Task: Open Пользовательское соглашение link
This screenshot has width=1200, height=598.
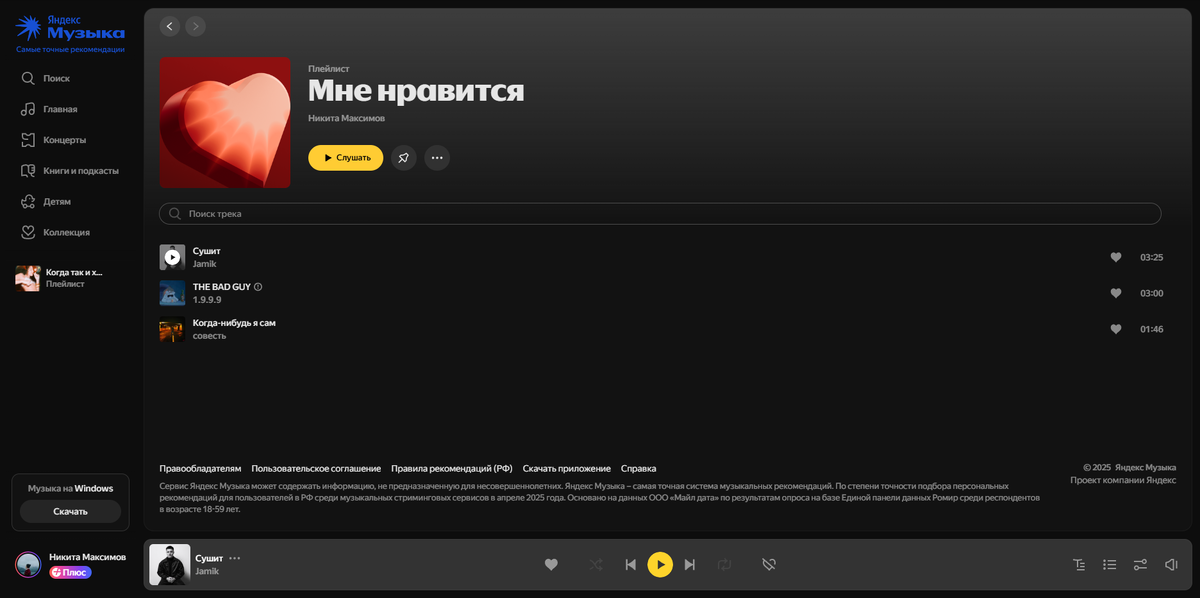Action: (x=316, y=468)
